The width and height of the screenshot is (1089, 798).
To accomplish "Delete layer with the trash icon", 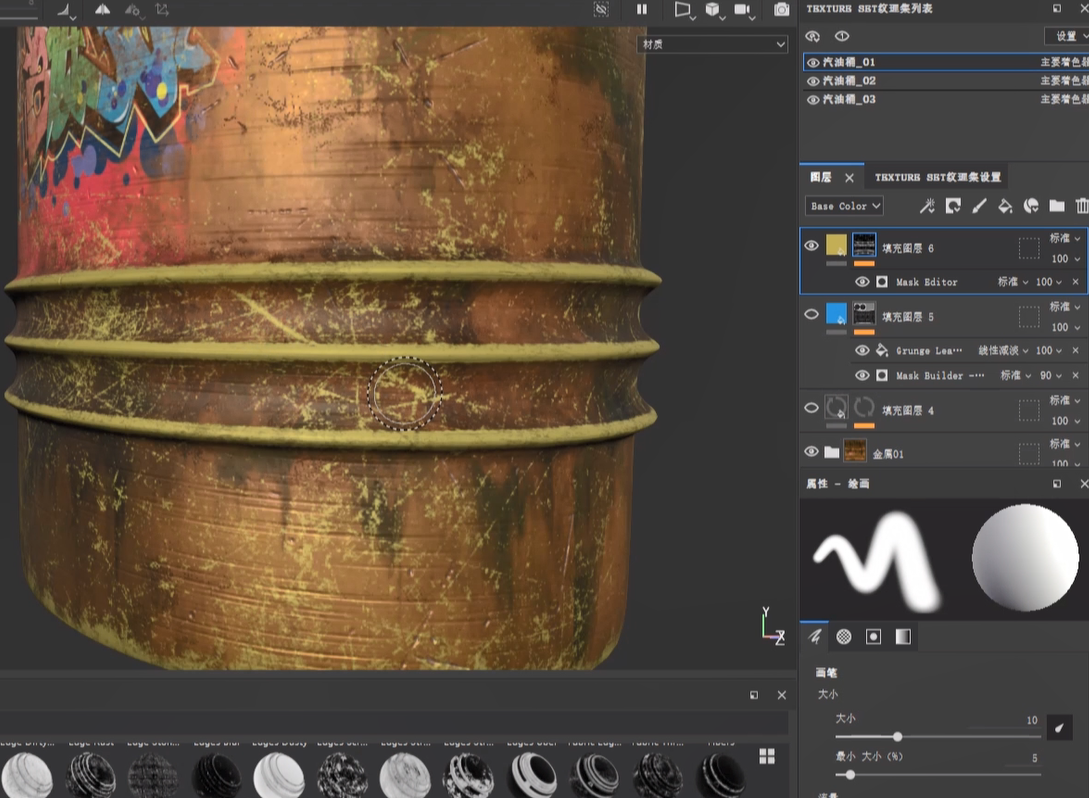I will pyautogui.click(x=1081, y=206).
